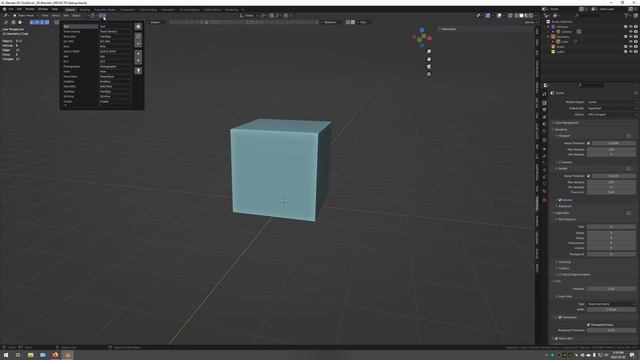This screenshot has height=360, width=640.
Task: Expand Caustics panel
Action: point(563,268)
